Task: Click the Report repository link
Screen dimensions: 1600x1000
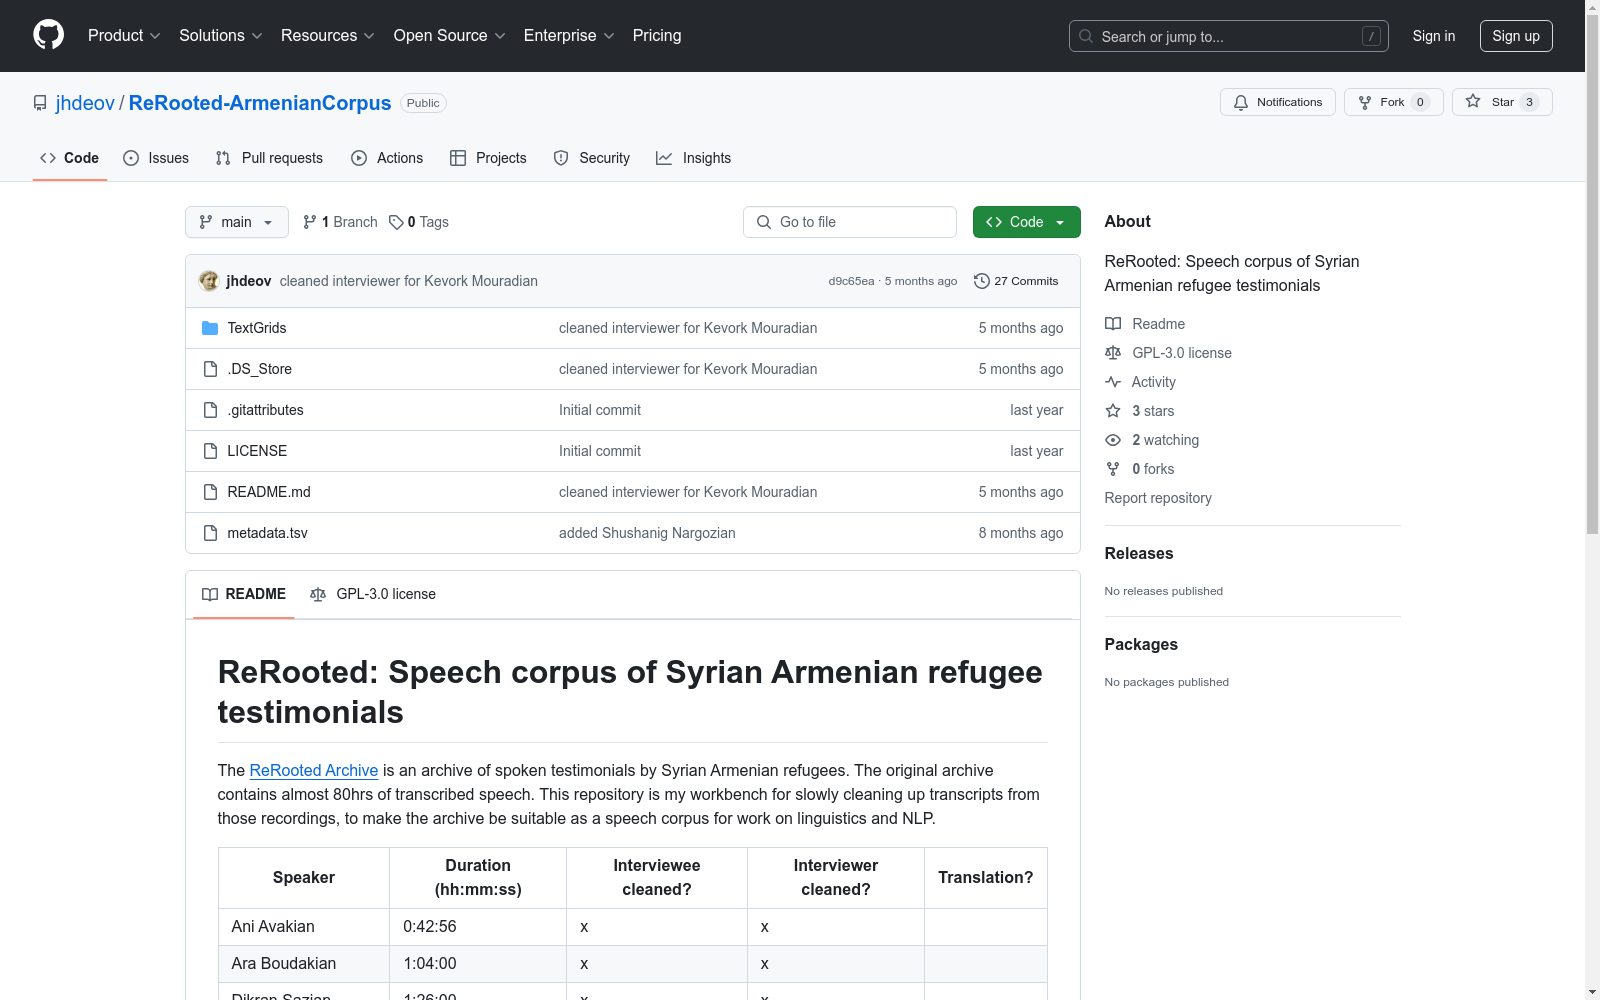Action: click(1158, 498)
